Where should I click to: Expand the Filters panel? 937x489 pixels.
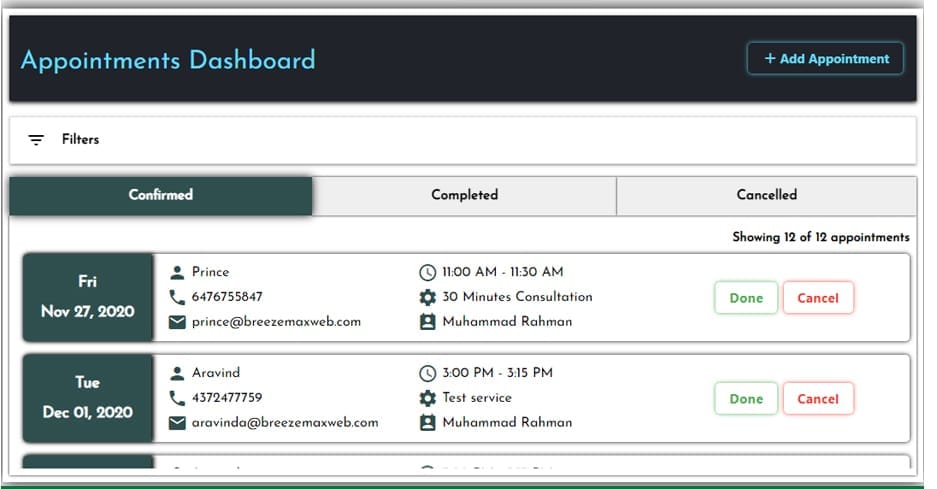click(80, 140)
